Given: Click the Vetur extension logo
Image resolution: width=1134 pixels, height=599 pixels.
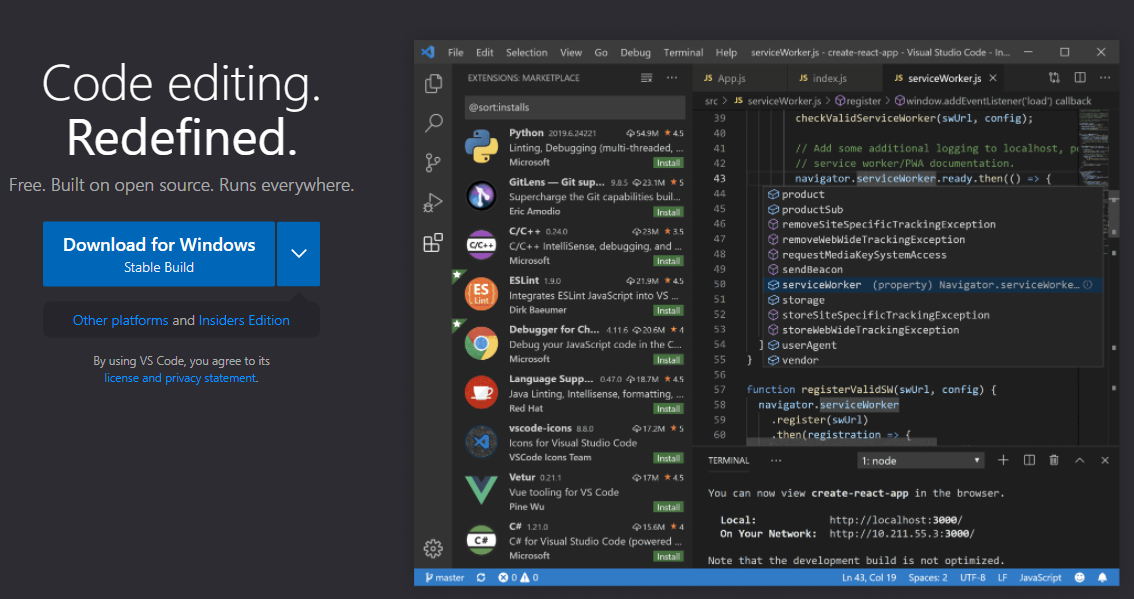Looking at the screenshot, I should pos(482,490).
